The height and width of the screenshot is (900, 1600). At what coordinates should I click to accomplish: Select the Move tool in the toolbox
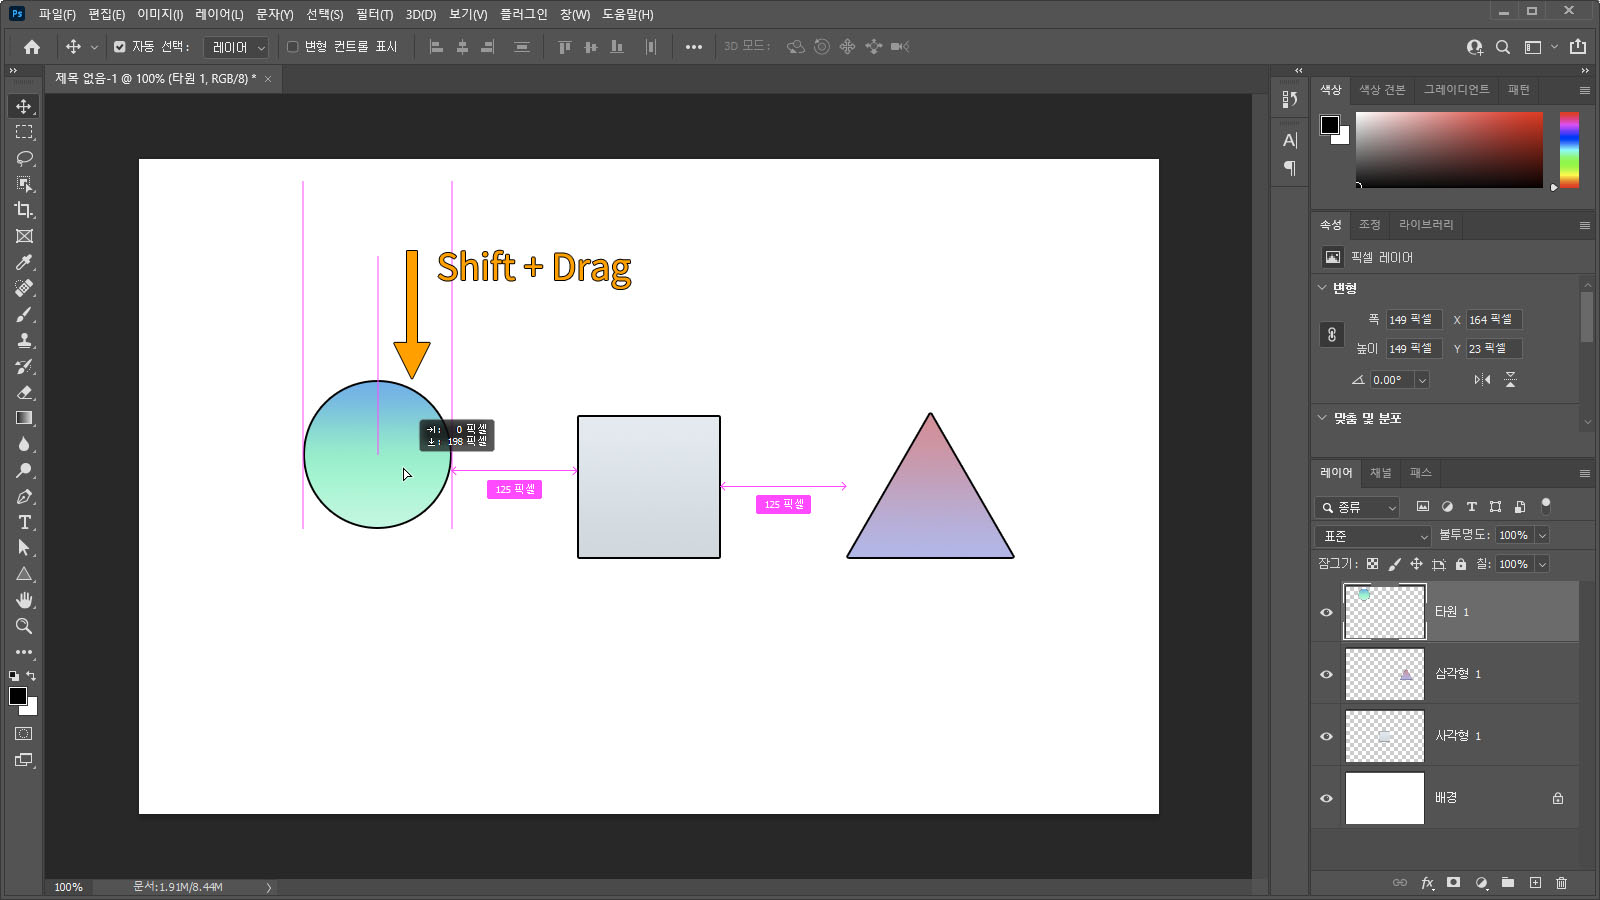[x=24, y=106]
